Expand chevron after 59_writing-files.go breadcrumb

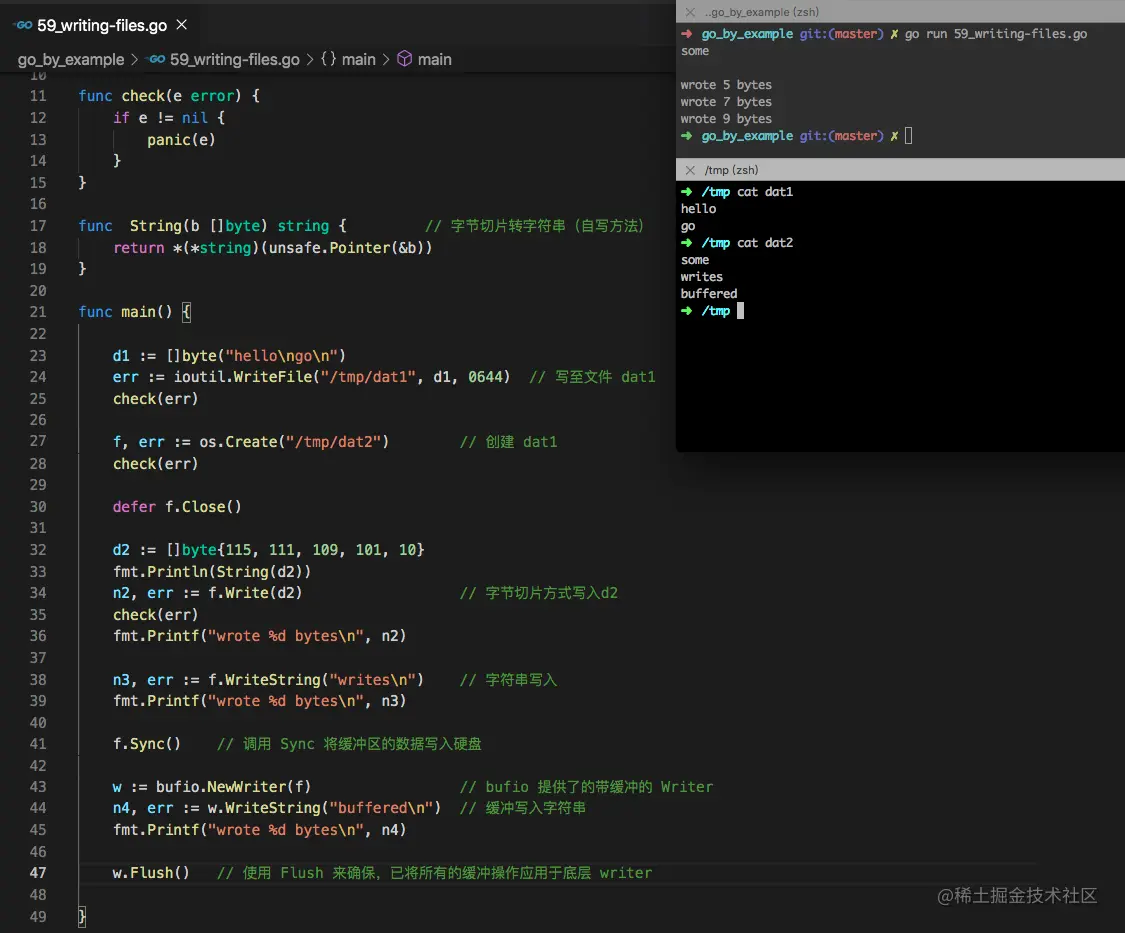click(x=310, y=60)
